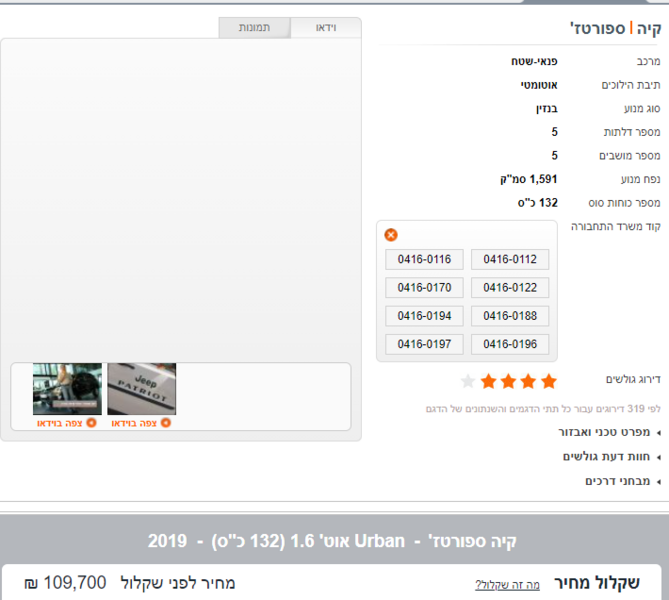669x600 pixels.
Task: Click the קוד משרד התחבורה label
Action: click(x=616, y=227)
